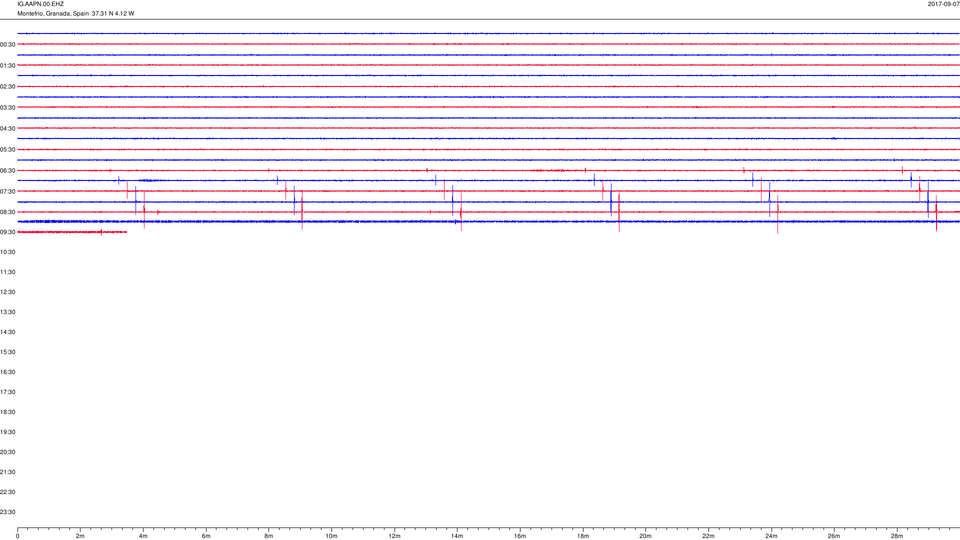Select the 00:30 time label

[x=7, y=45]
